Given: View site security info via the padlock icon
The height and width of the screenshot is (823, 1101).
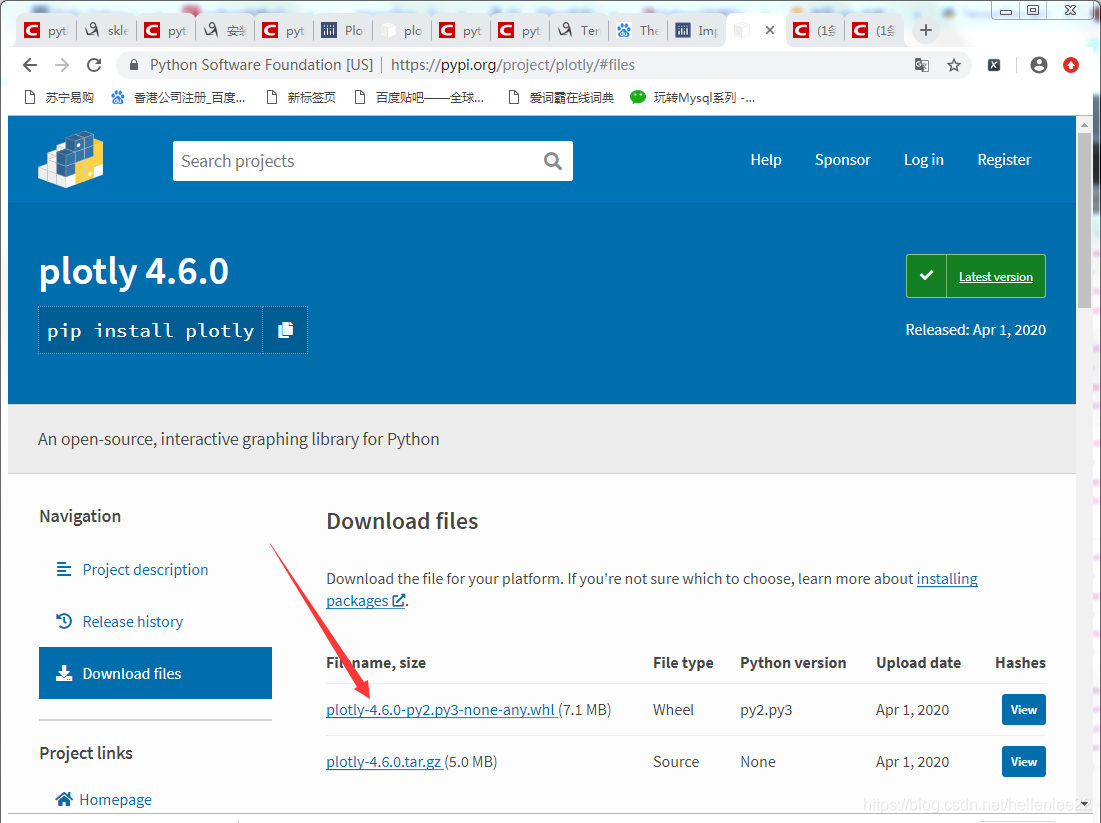Looking at the screenshot, I should (133, 64).
